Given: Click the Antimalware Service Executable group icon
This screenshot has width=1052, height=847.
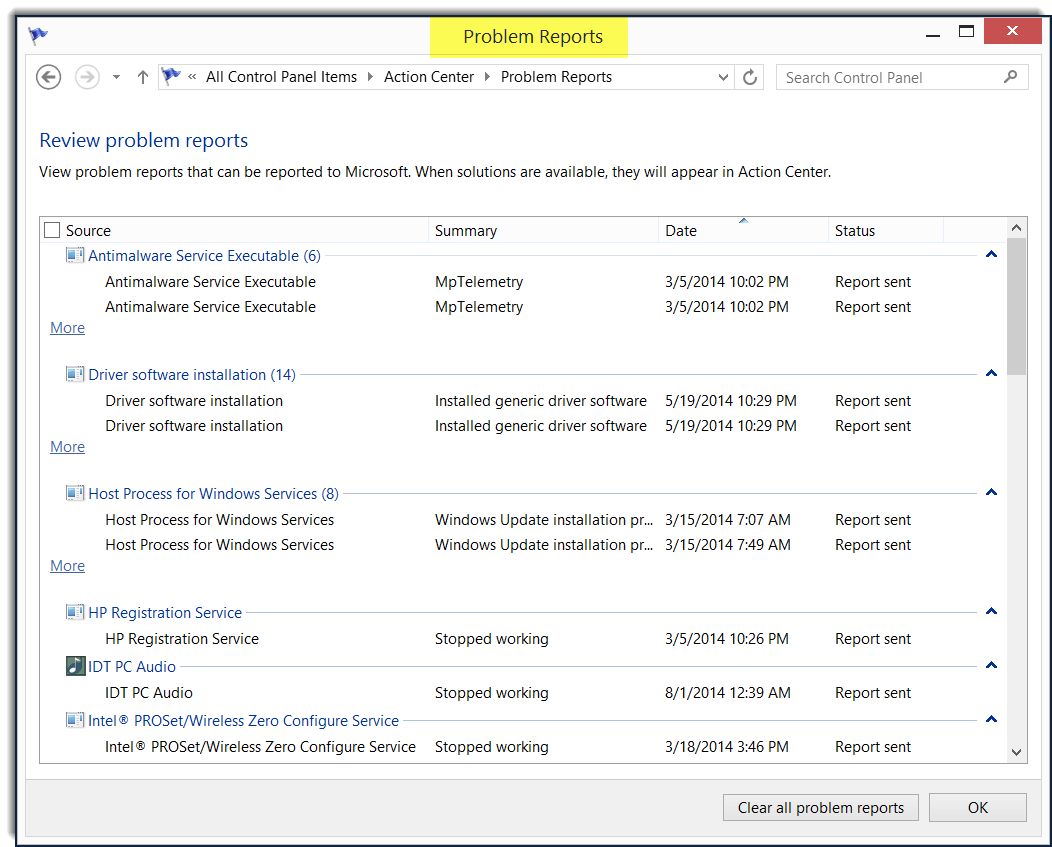Looking at the screenshot, I should (x=74, y=255).
